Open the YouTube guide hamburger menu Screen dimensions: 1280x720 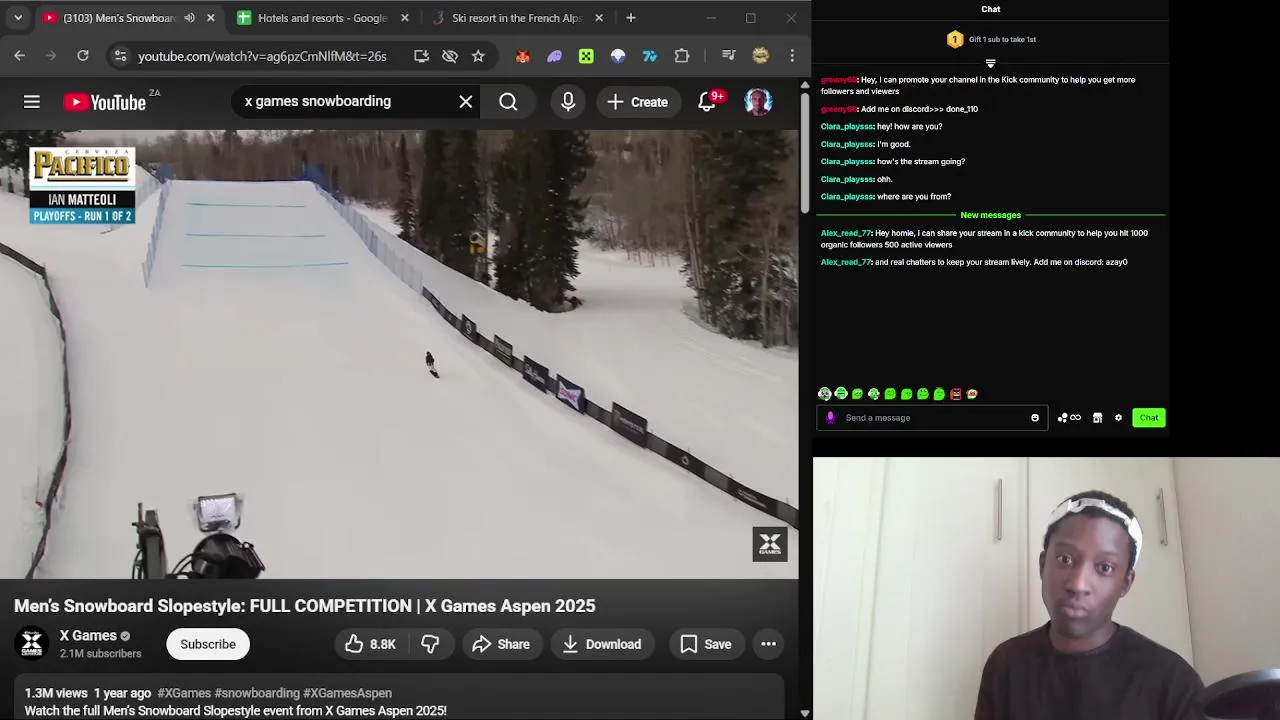pyautogui.click(x=32, y=101)
